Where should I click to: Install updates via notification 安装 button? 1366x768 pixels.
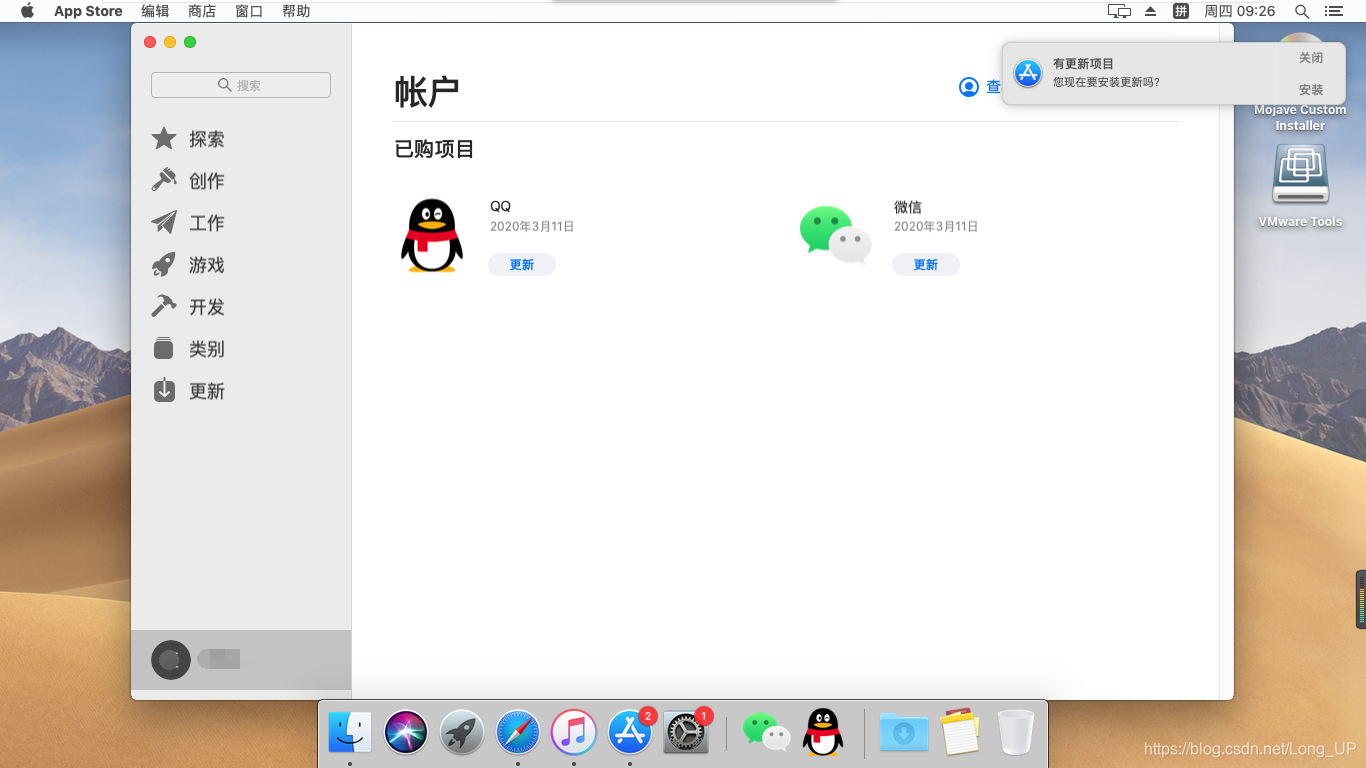click(1311, 90)
